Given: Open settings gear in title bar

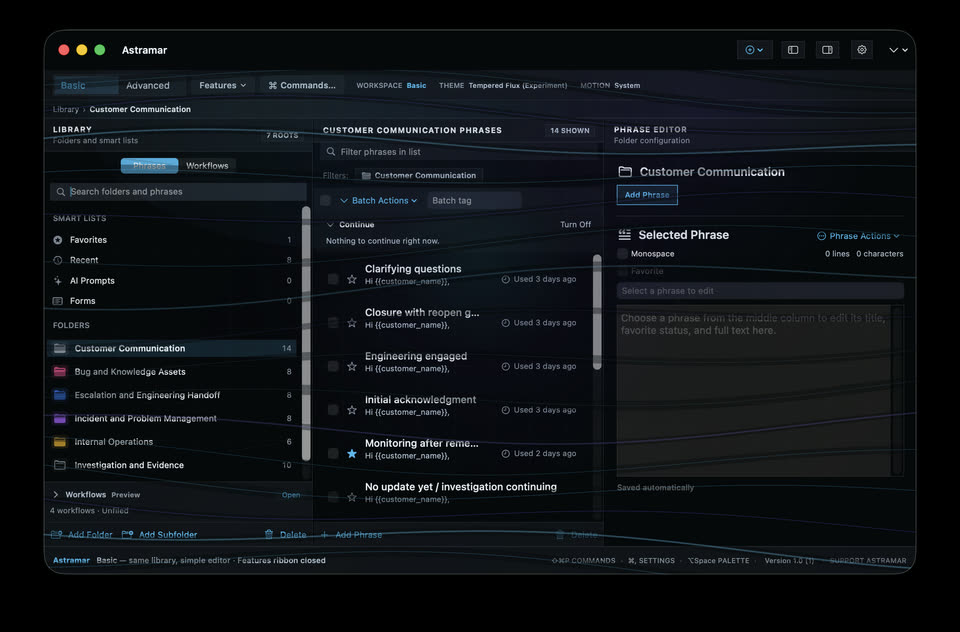Looking at the screenshot, I should (x=861, y=50).
